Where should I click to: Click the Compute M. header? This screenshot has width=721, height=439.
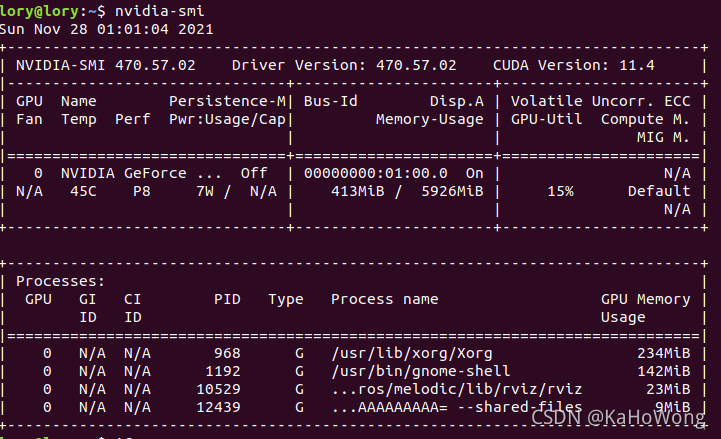tap(645, 119)
